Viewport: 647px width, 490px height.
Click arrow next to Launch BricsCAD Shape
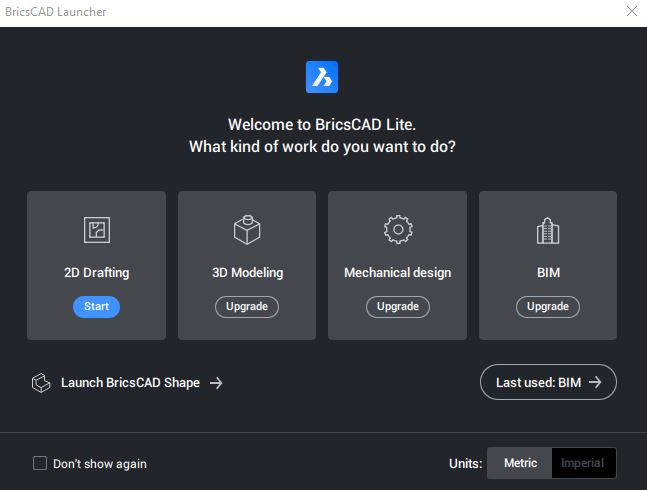pyautogui.click(x=216, y=383)
